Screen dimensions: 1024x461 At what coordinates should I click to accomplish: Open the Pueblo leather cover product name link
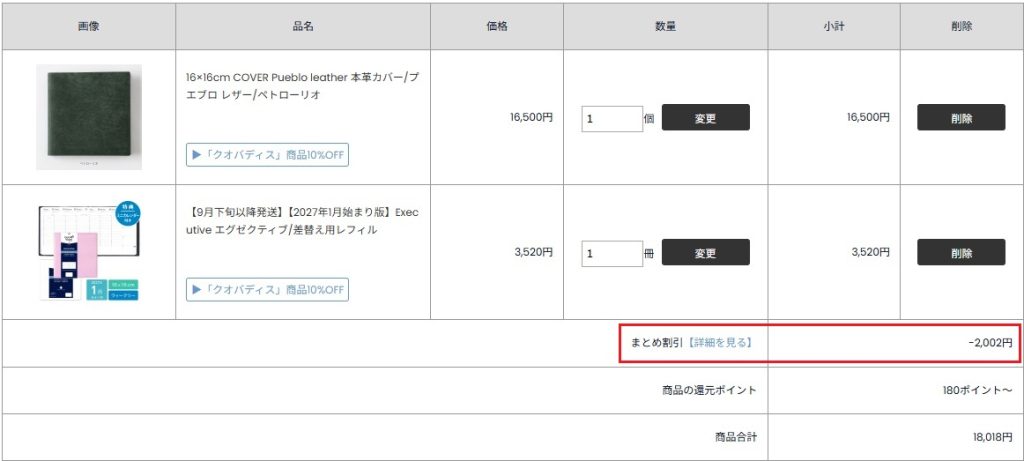coord(302,86)
